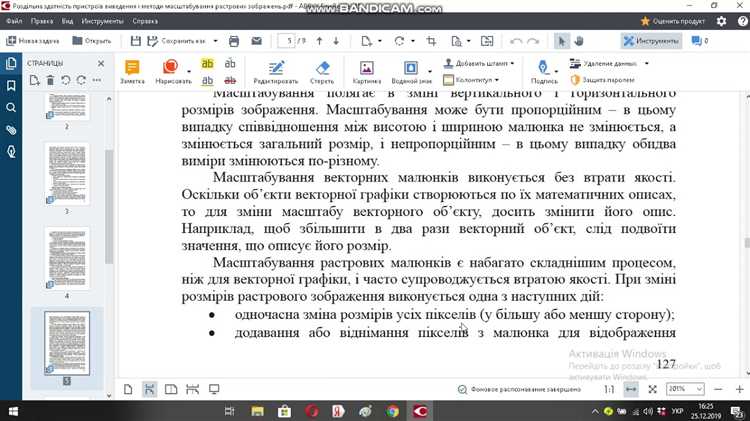Expand the Save As dropdown arrow
750x421 pixels.
(x=215, y=41)
